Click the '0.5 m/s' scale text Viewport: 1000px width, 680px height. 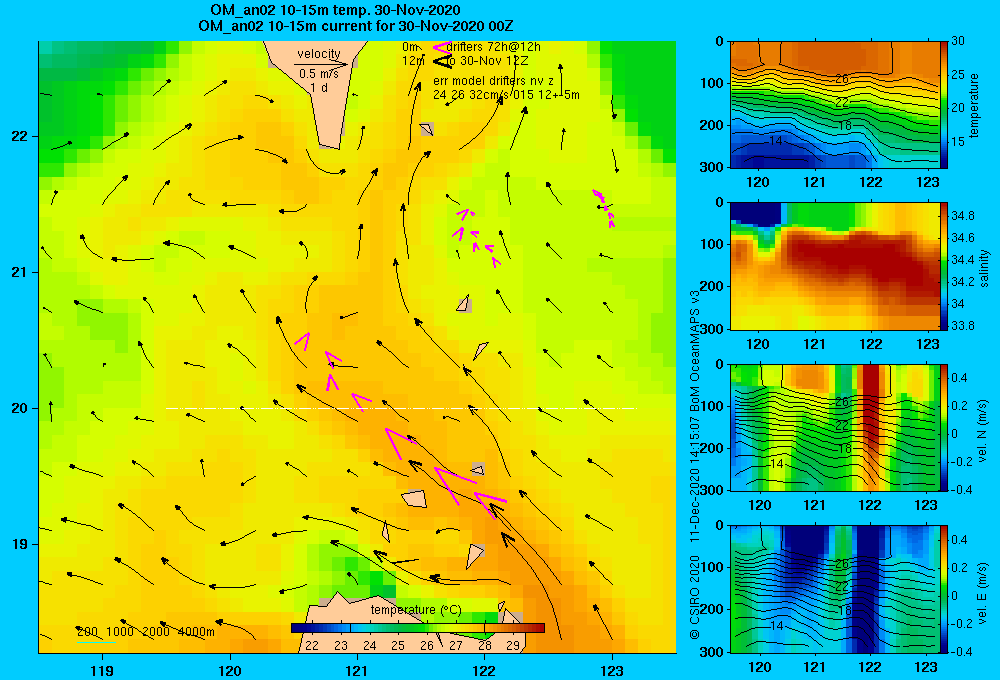click(319, 74)
